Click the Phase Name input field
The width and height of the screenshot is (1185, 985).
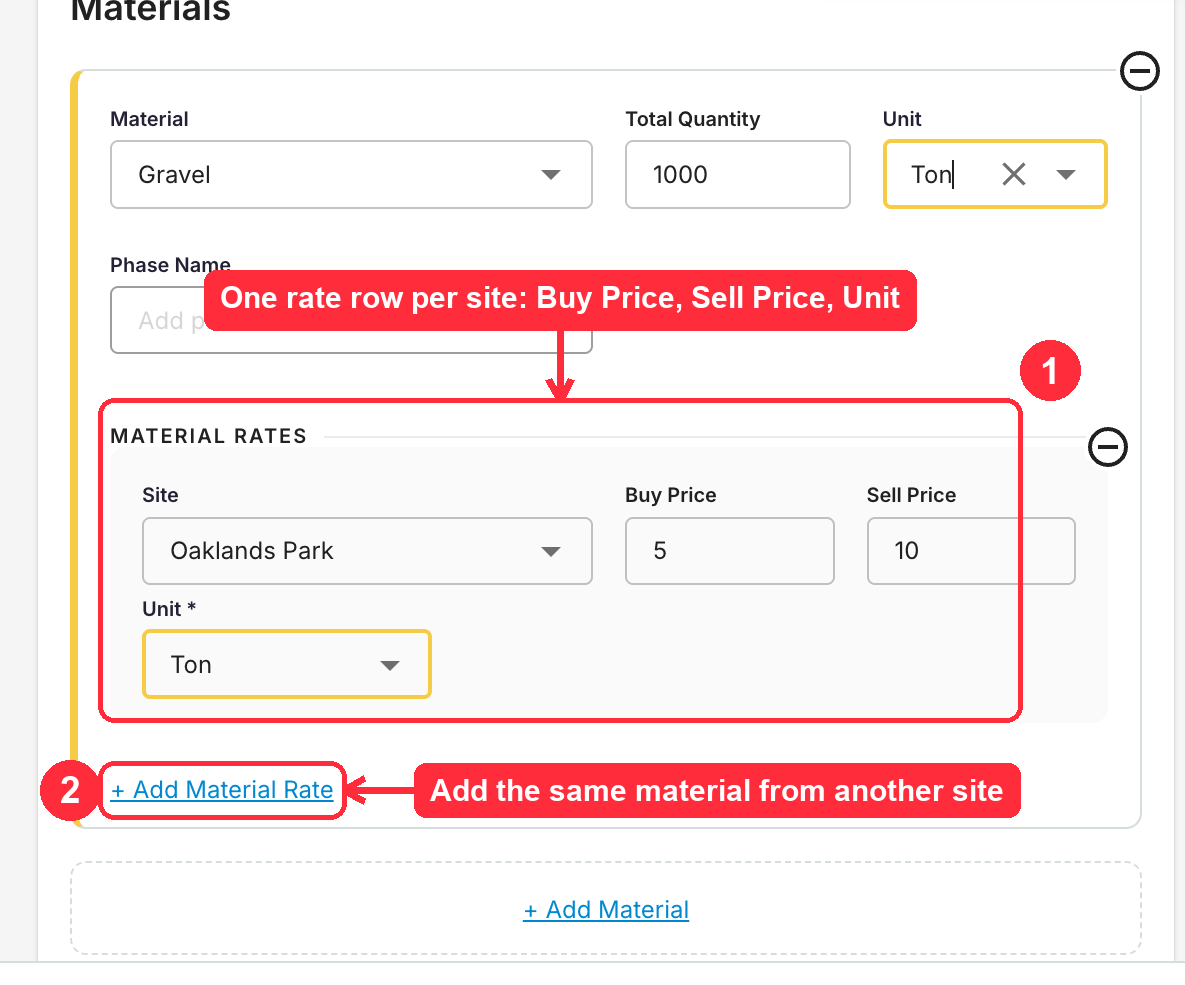click(351, 320)
